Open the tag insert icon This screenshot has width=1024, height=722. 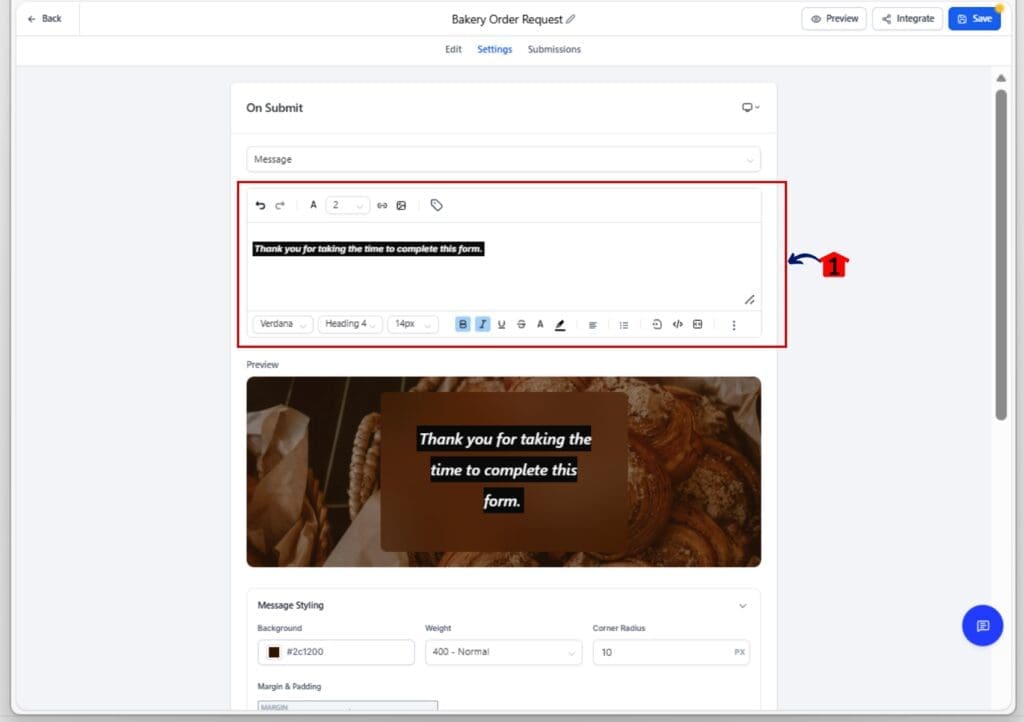[436, 205]
